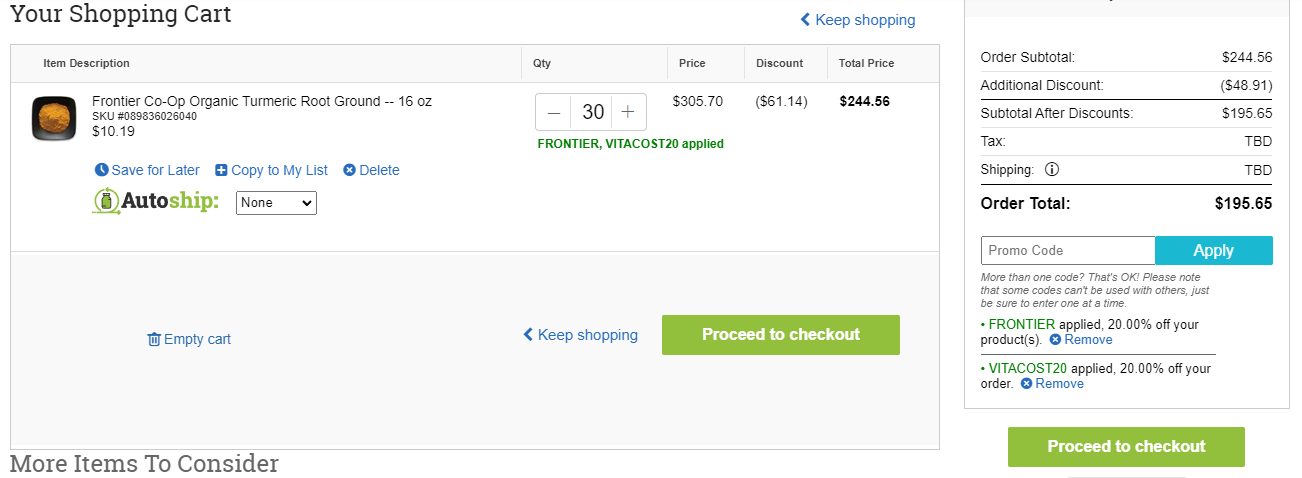Click the Delete x icon for turmeric item
The width and height of the screenshot is (1302, 478).
point(349,170)
